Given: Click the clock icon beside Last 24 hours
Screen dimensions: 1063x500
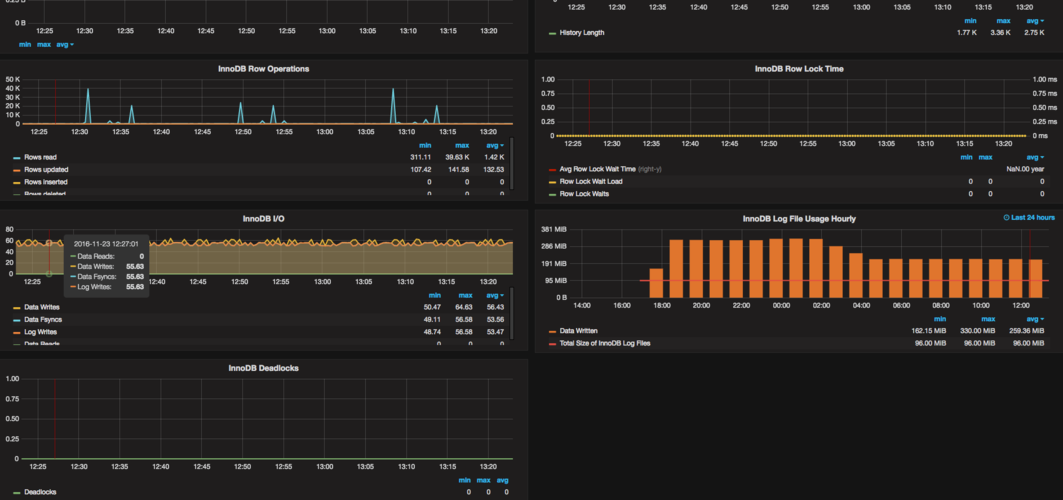Looking at the screenshot, I should click(x=1006, y=218).
